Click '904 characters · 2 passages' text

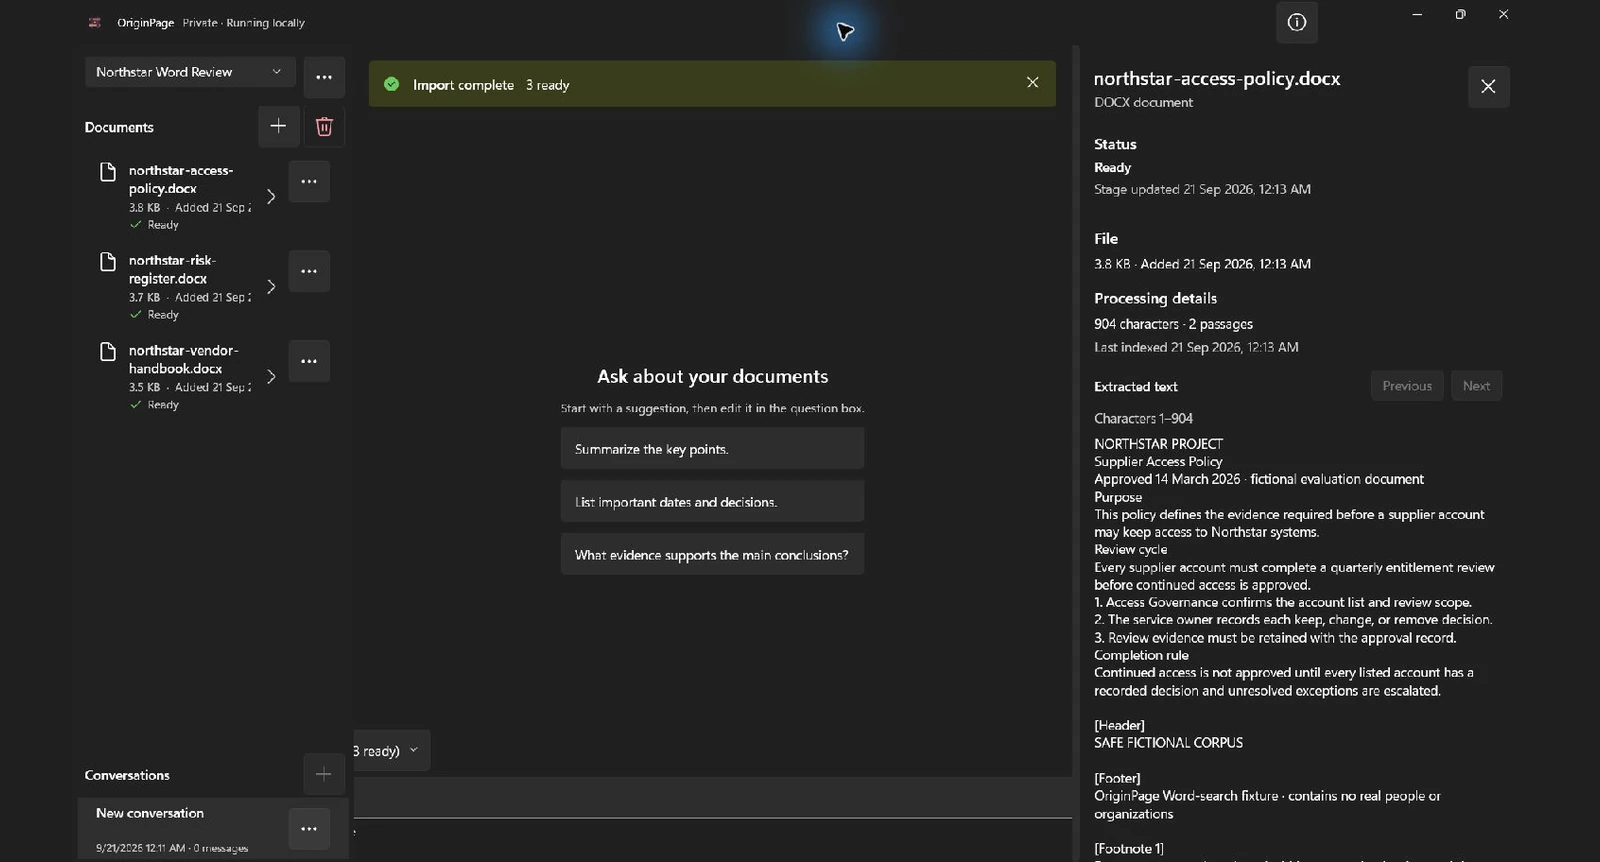click(1173, 324)
